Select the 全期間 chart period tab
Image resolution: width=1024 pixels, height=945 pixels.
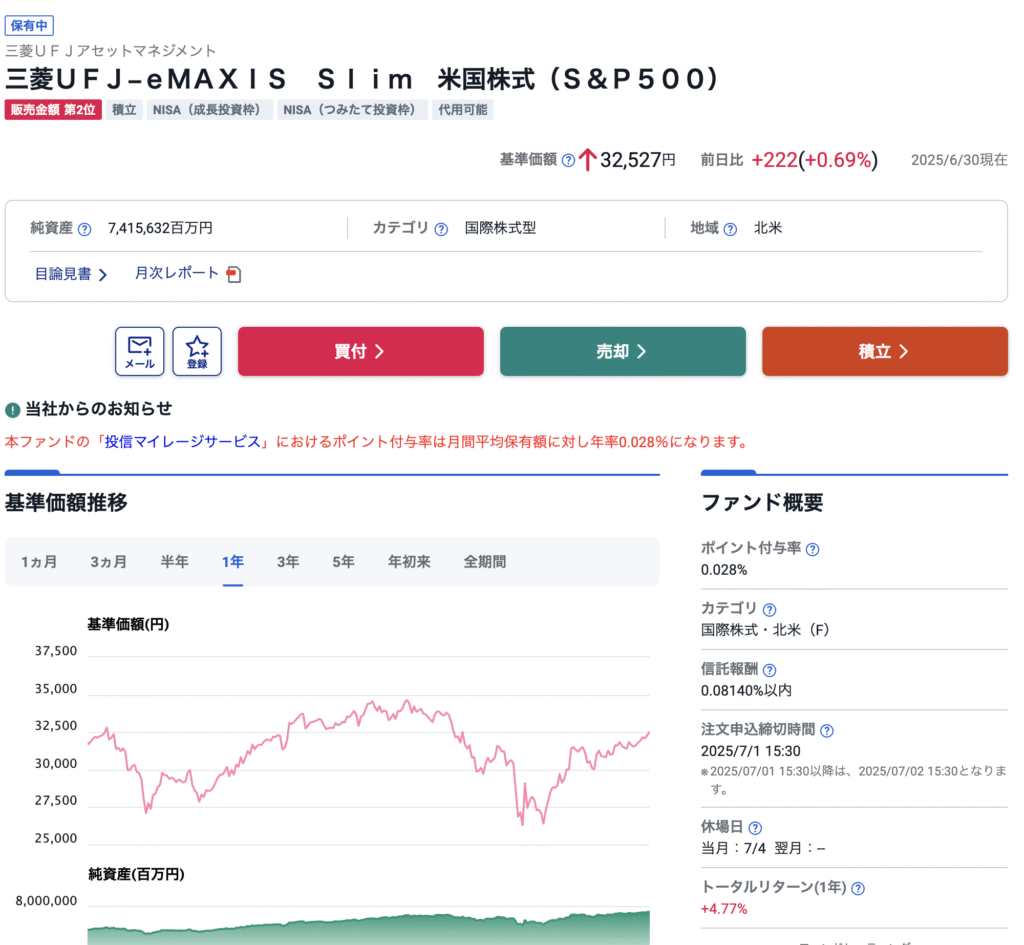click(485, 562)
